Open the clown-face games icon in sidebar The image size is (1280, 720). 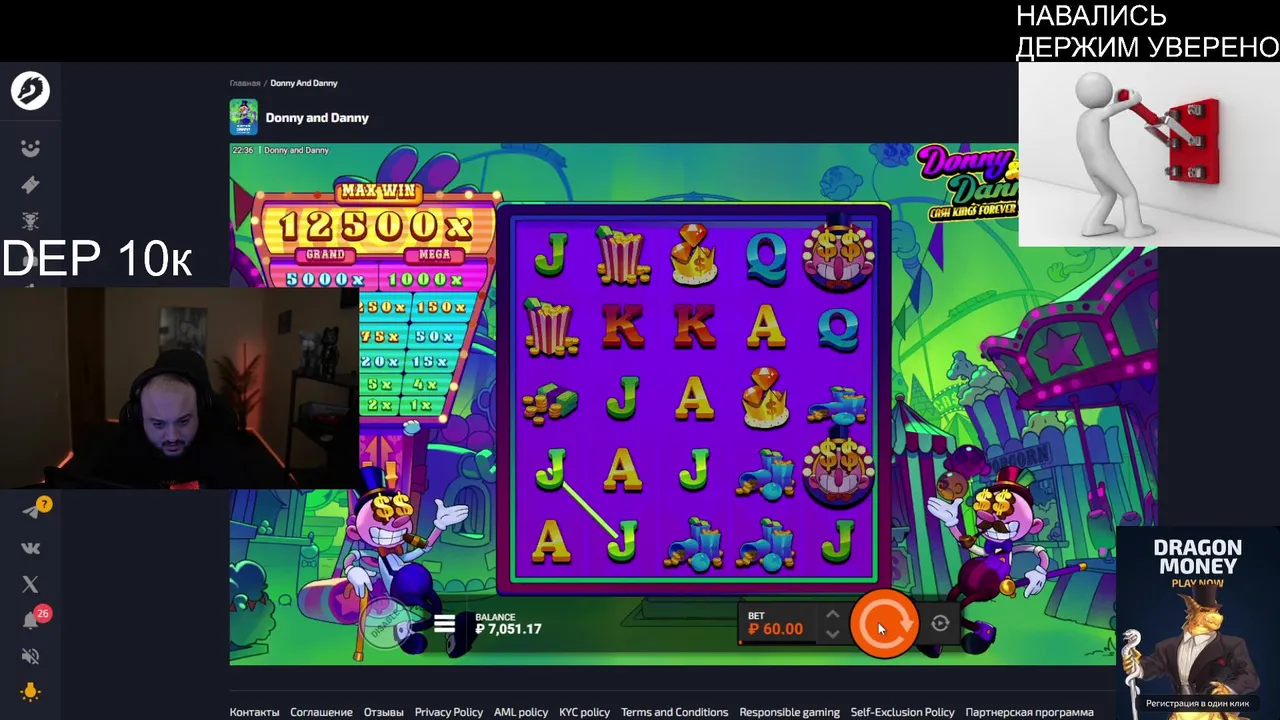click(x=30, y=148)
